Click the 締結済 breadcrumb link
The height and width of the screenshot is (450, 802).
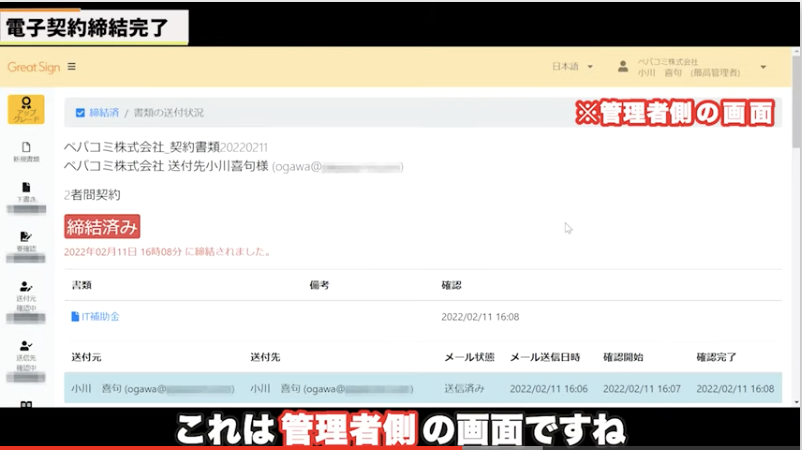pos(104,113)
